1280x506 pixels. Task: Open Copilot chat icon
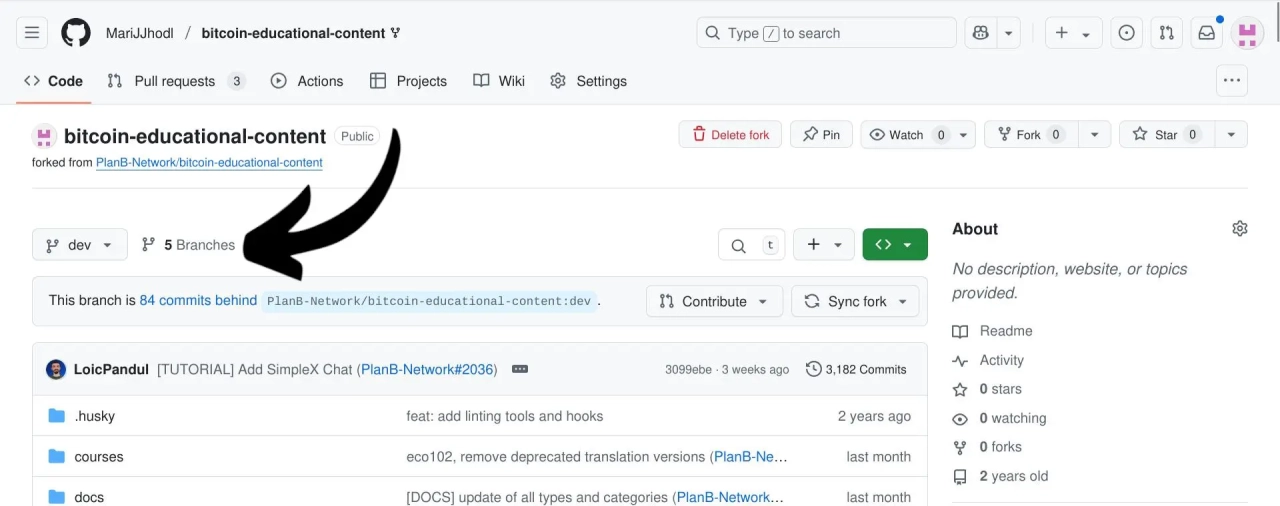pyautogui.click(x=980, y=33)
